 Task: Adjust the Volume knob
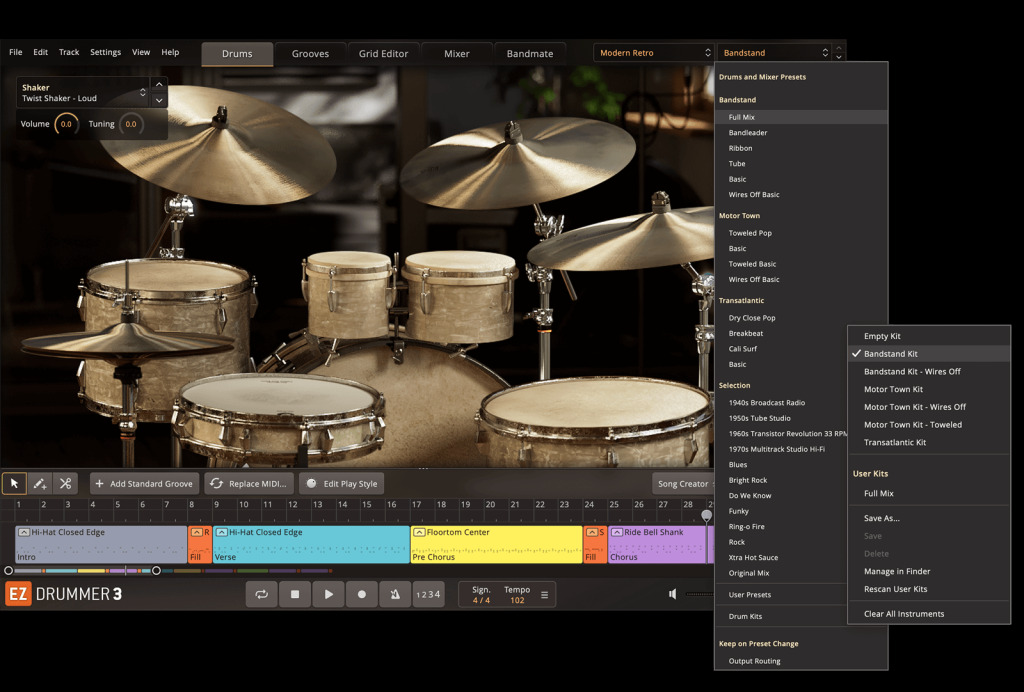coord(66,124)
